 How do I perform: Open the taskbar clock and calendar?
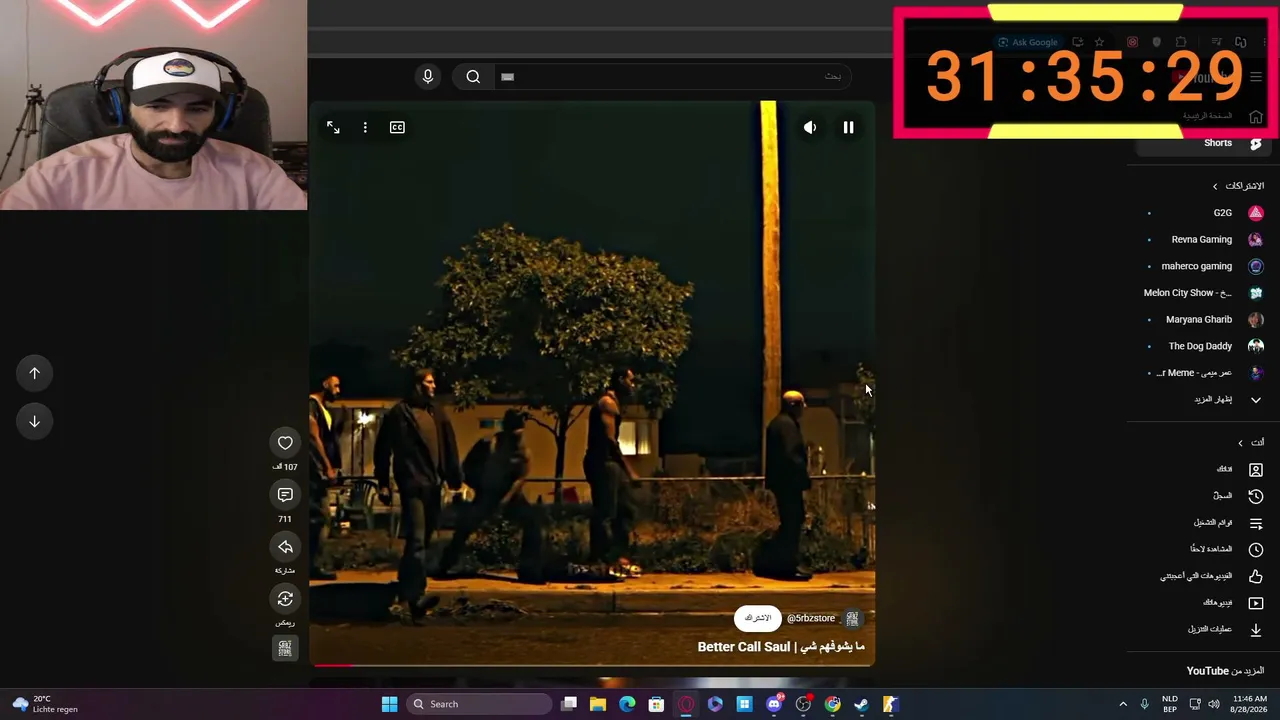[x=1250, y=704]
